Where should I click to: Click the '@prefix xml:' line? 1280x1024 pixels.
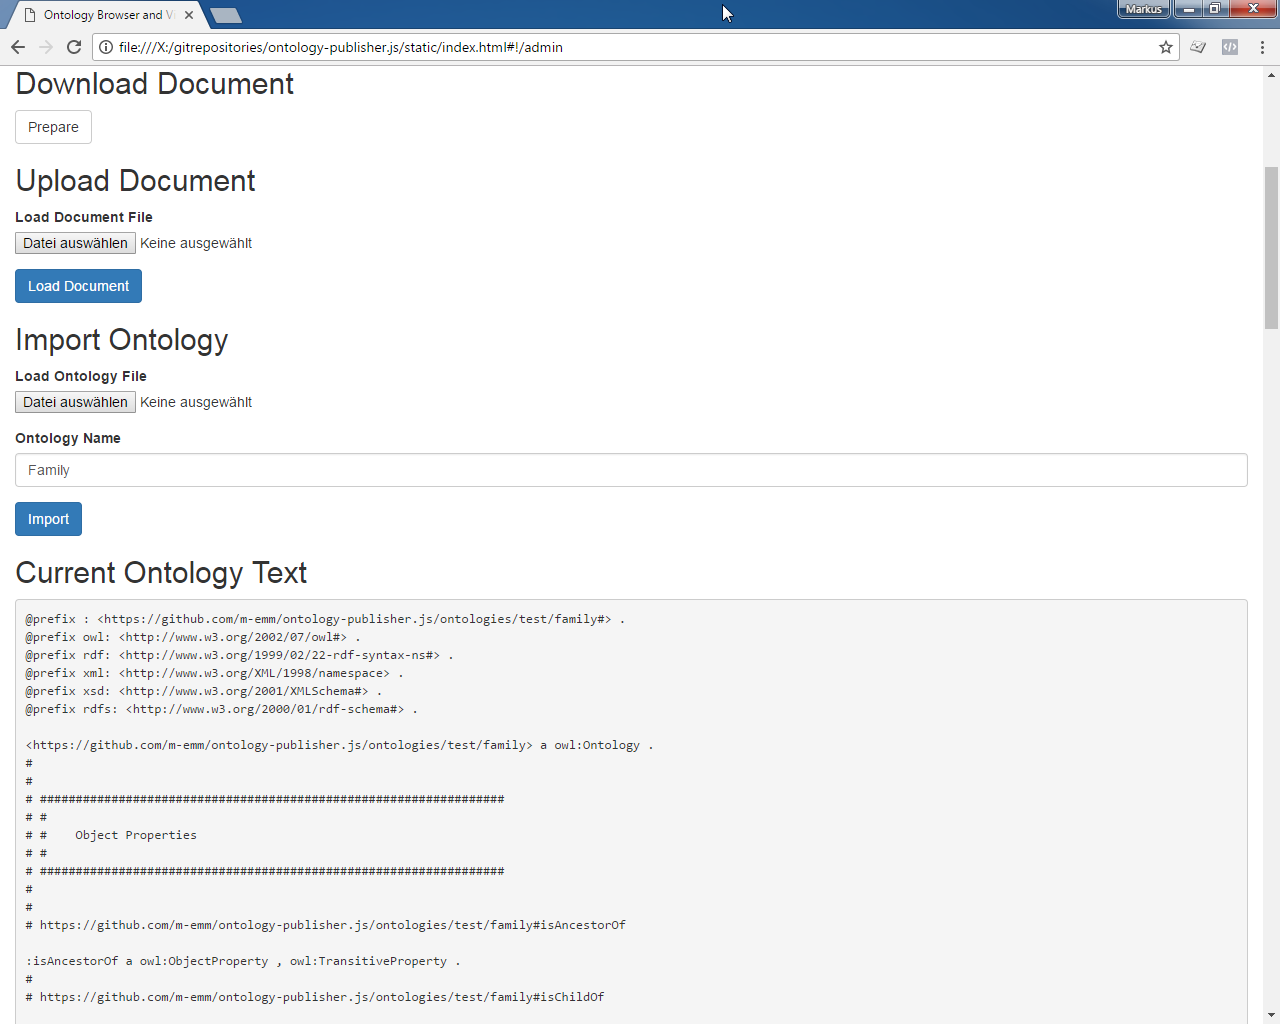pos(215,673)
